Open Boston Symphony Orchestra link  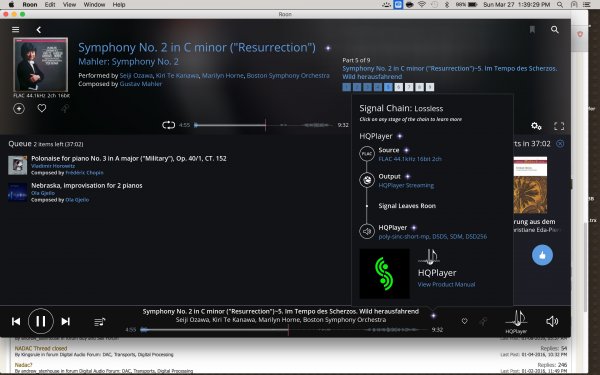point(288,75)
